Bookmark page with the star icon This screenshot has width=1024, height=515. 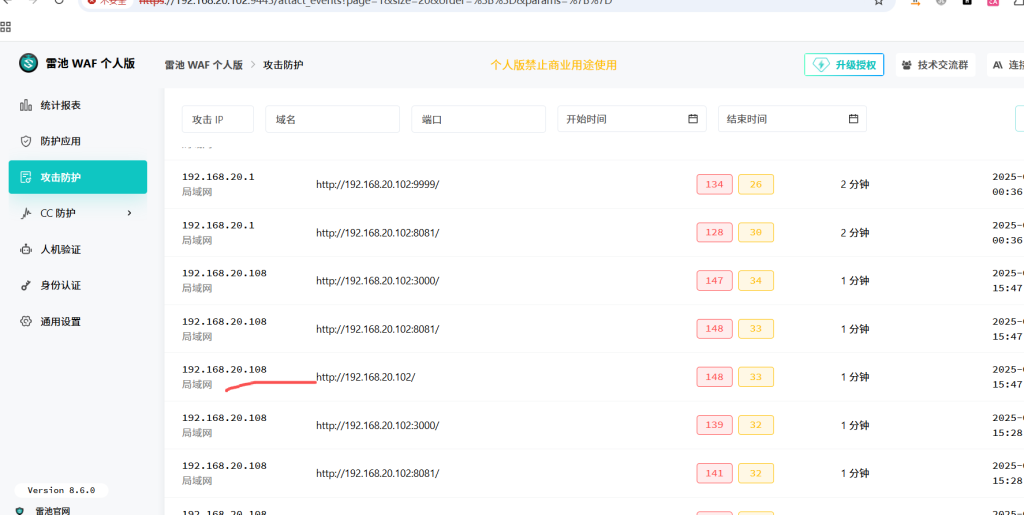click(878, 2)
